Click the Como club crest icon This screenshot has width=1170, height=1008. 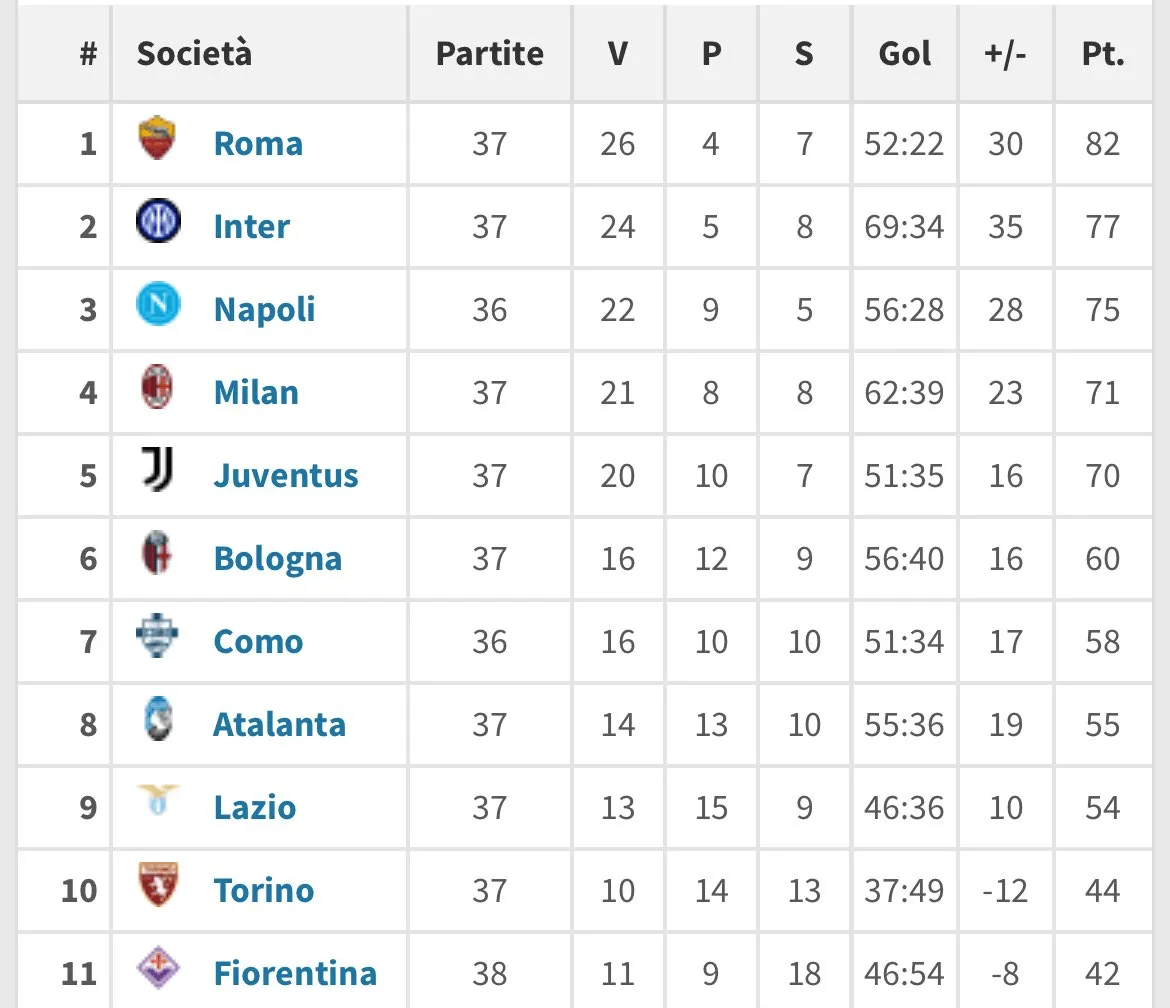(158, 637)
